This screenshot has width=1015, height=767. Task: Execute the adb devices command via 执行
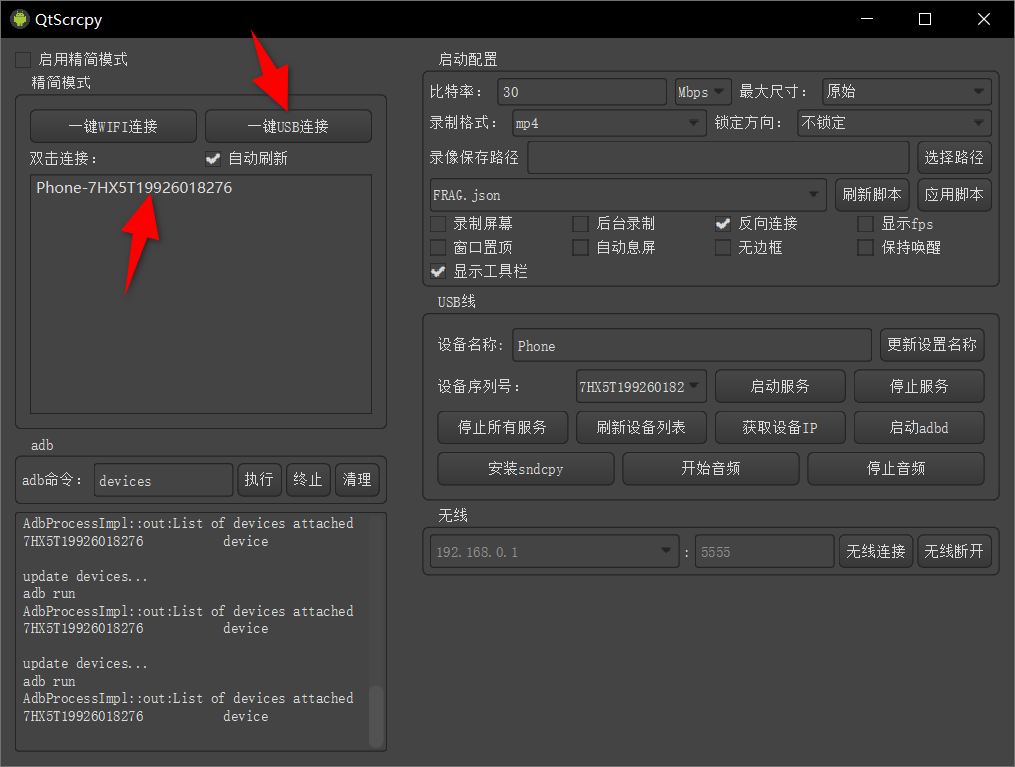[259, 479]
